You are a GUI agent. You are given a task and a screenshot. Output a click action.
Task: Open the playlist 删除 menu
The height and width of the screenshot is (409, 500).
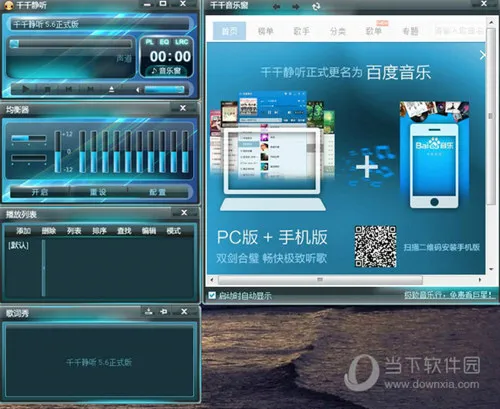point(49,231)
